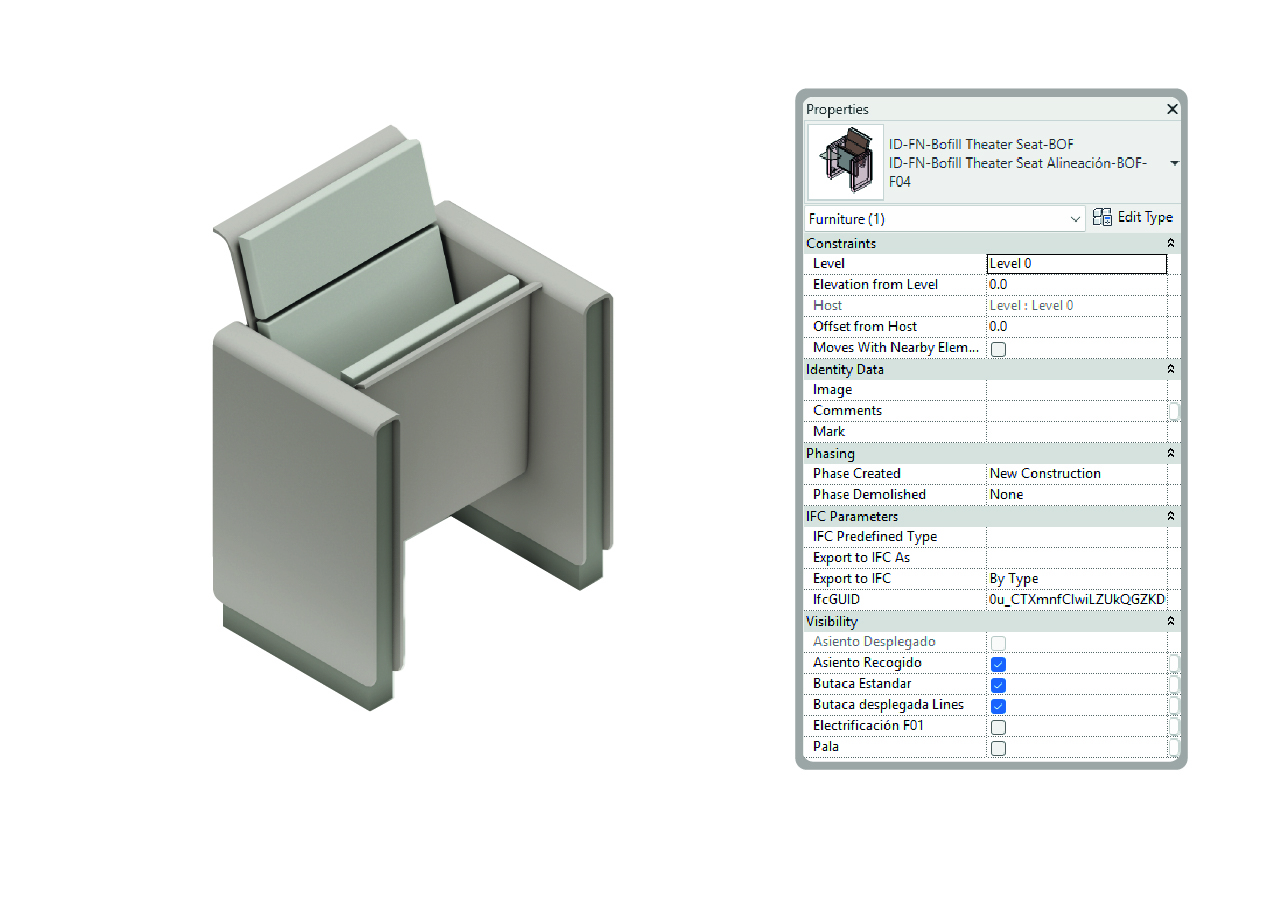The image size is (1264, 914).
Task: Collapse the Phasing section
Action: (x=1171, y=453)
